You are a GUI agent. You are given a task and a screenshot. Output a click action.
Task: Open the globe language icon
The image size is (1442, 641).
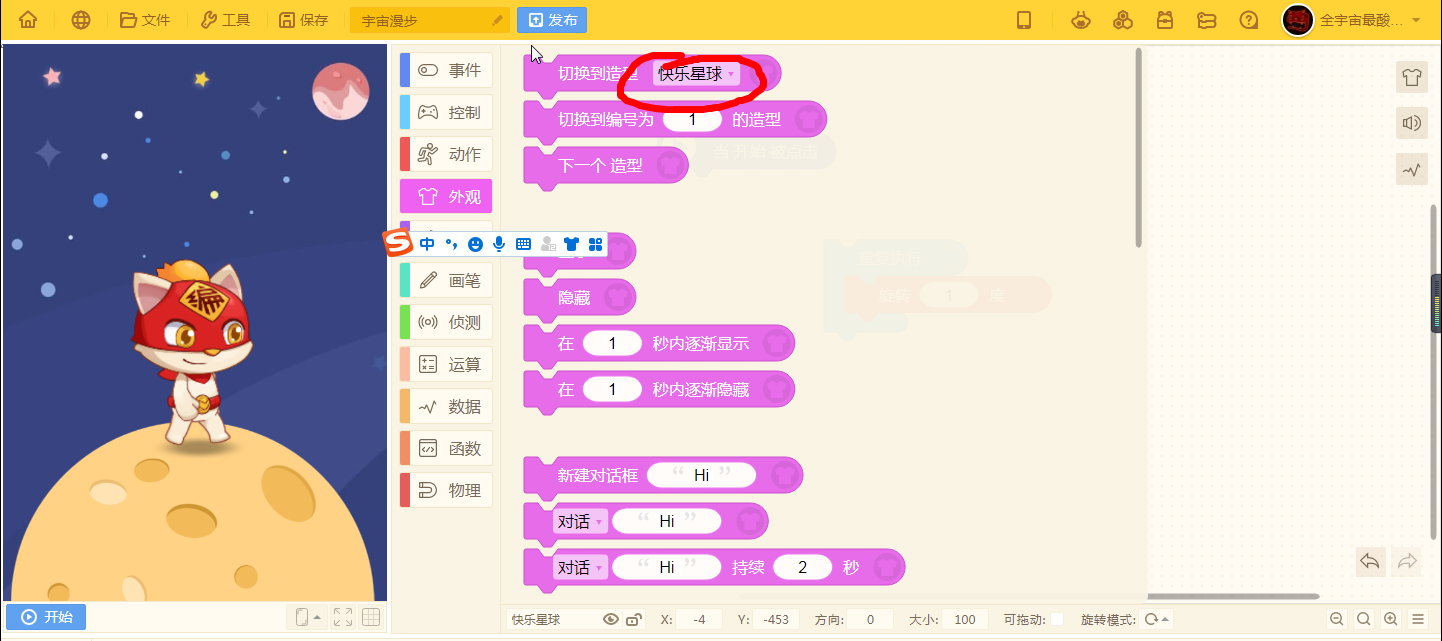coord(82,20)
